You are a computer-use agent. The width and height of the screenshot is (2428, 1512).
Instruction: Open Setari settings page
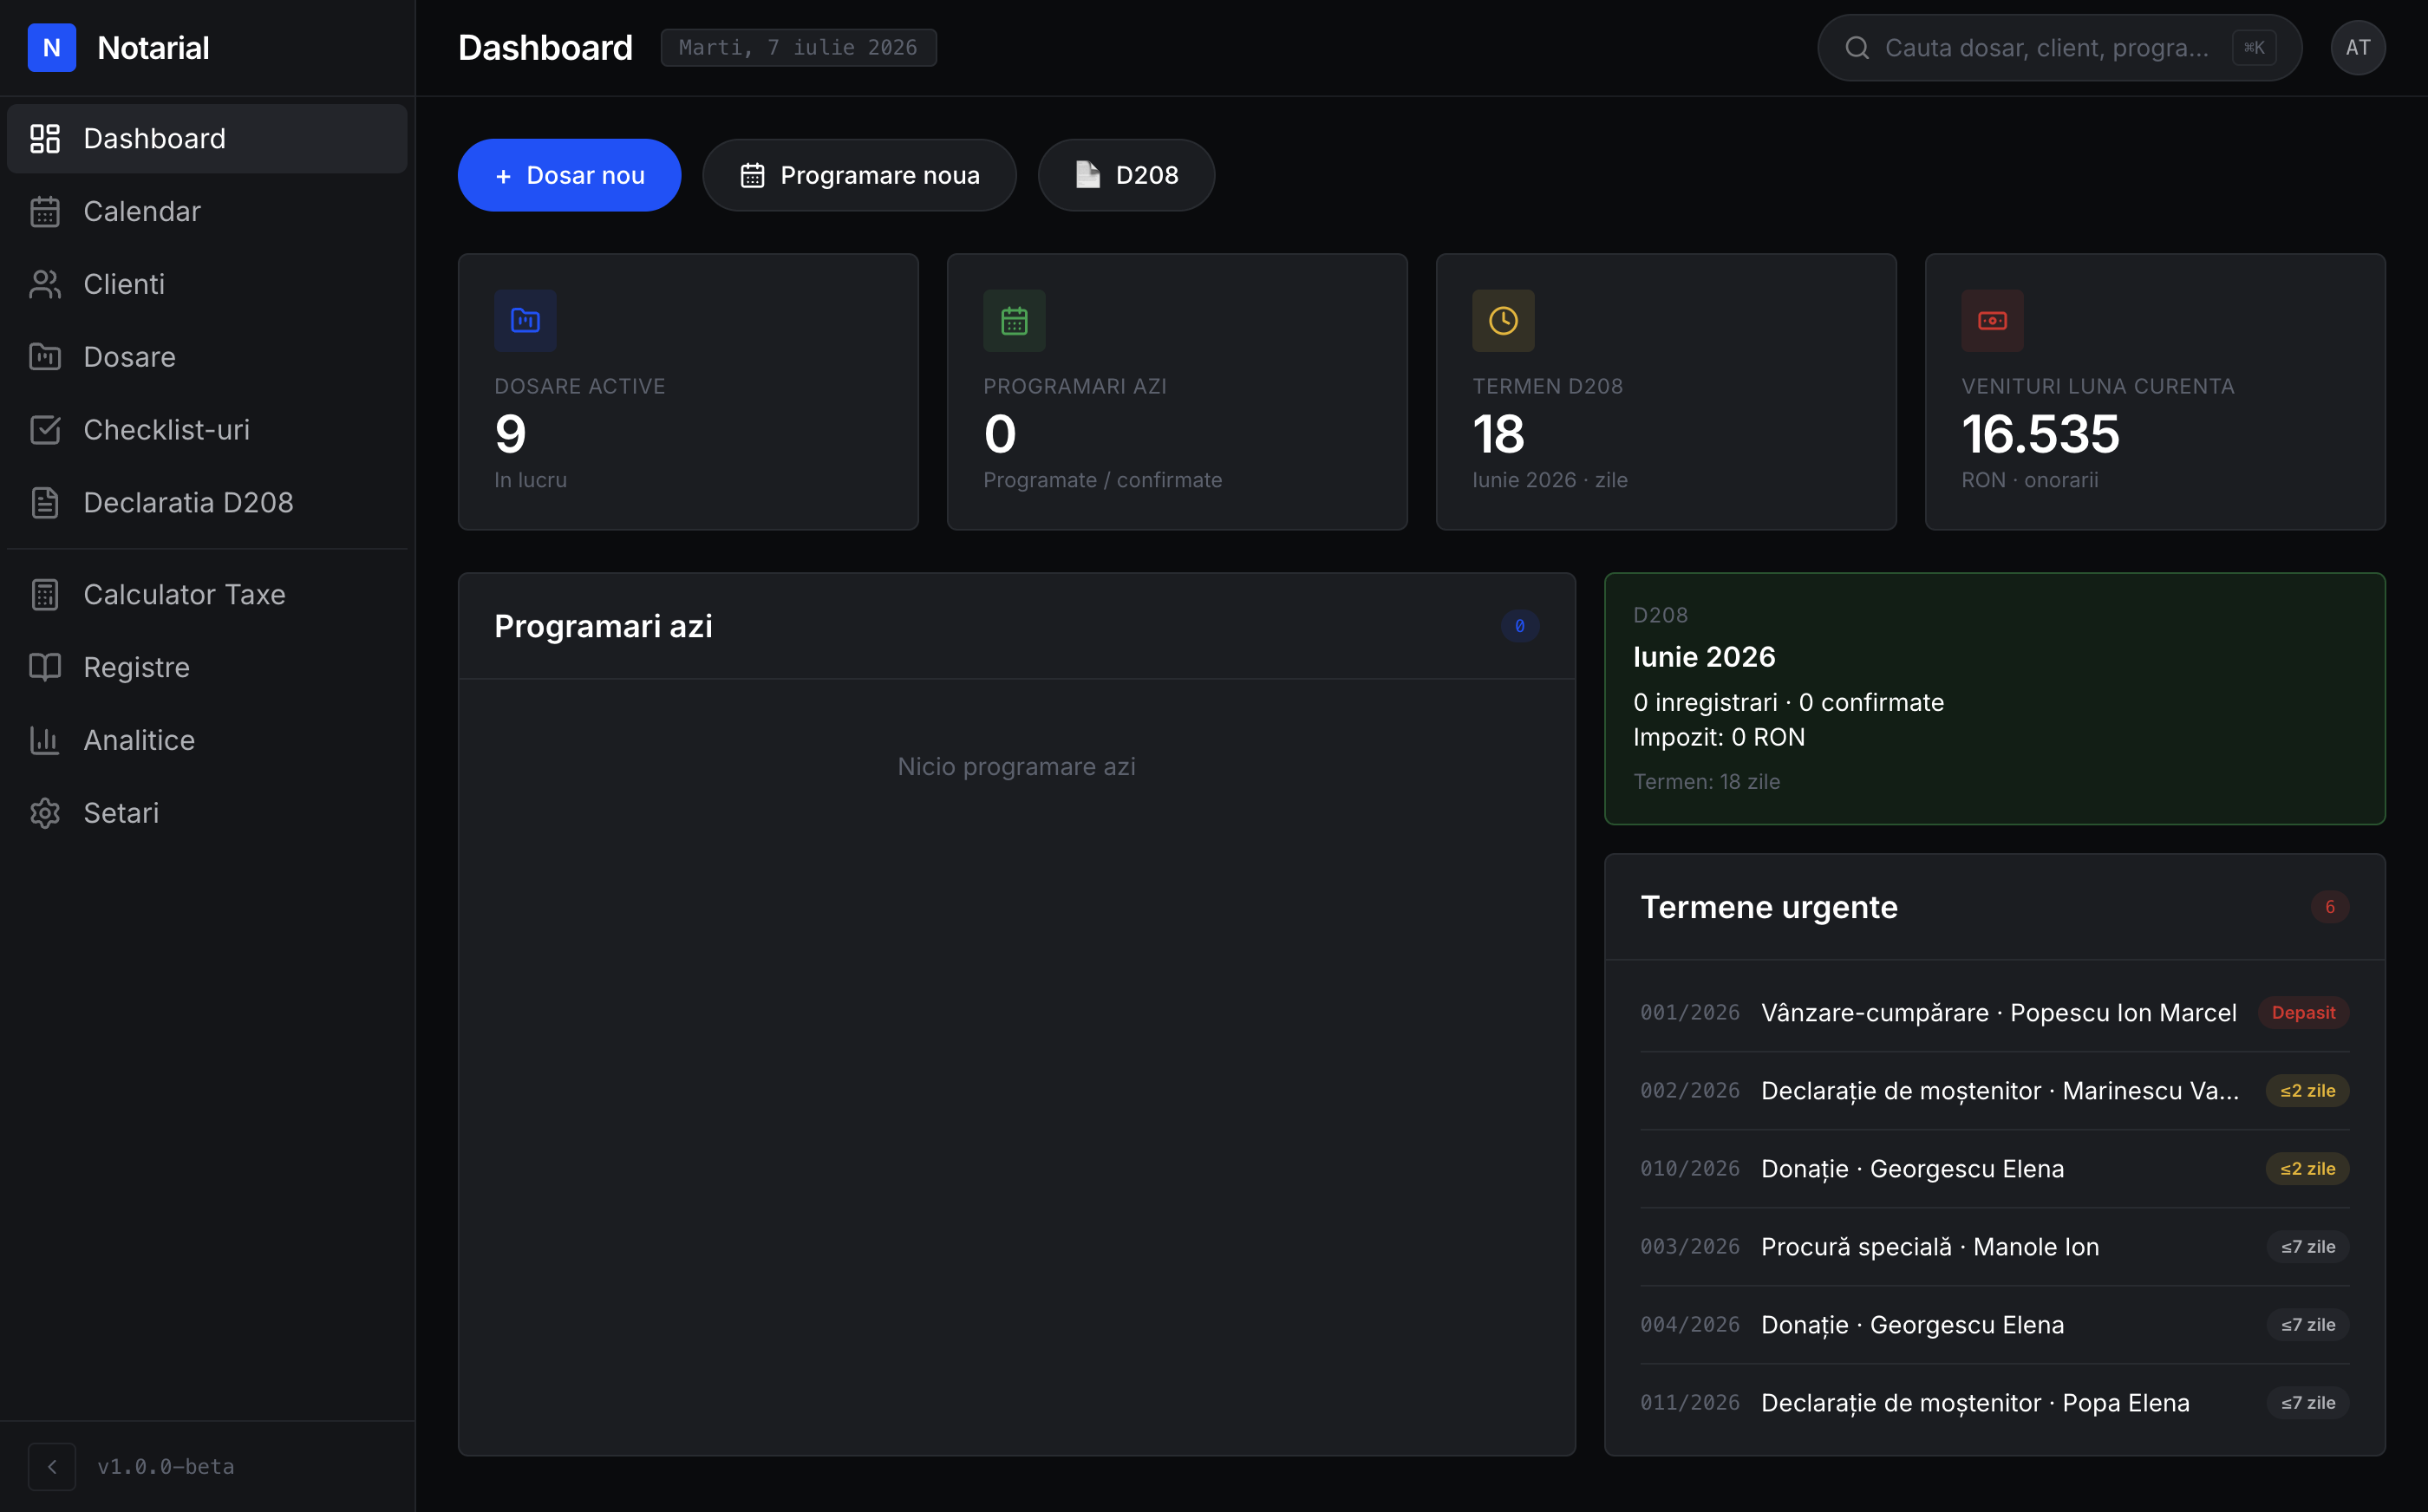click(207, 813)
